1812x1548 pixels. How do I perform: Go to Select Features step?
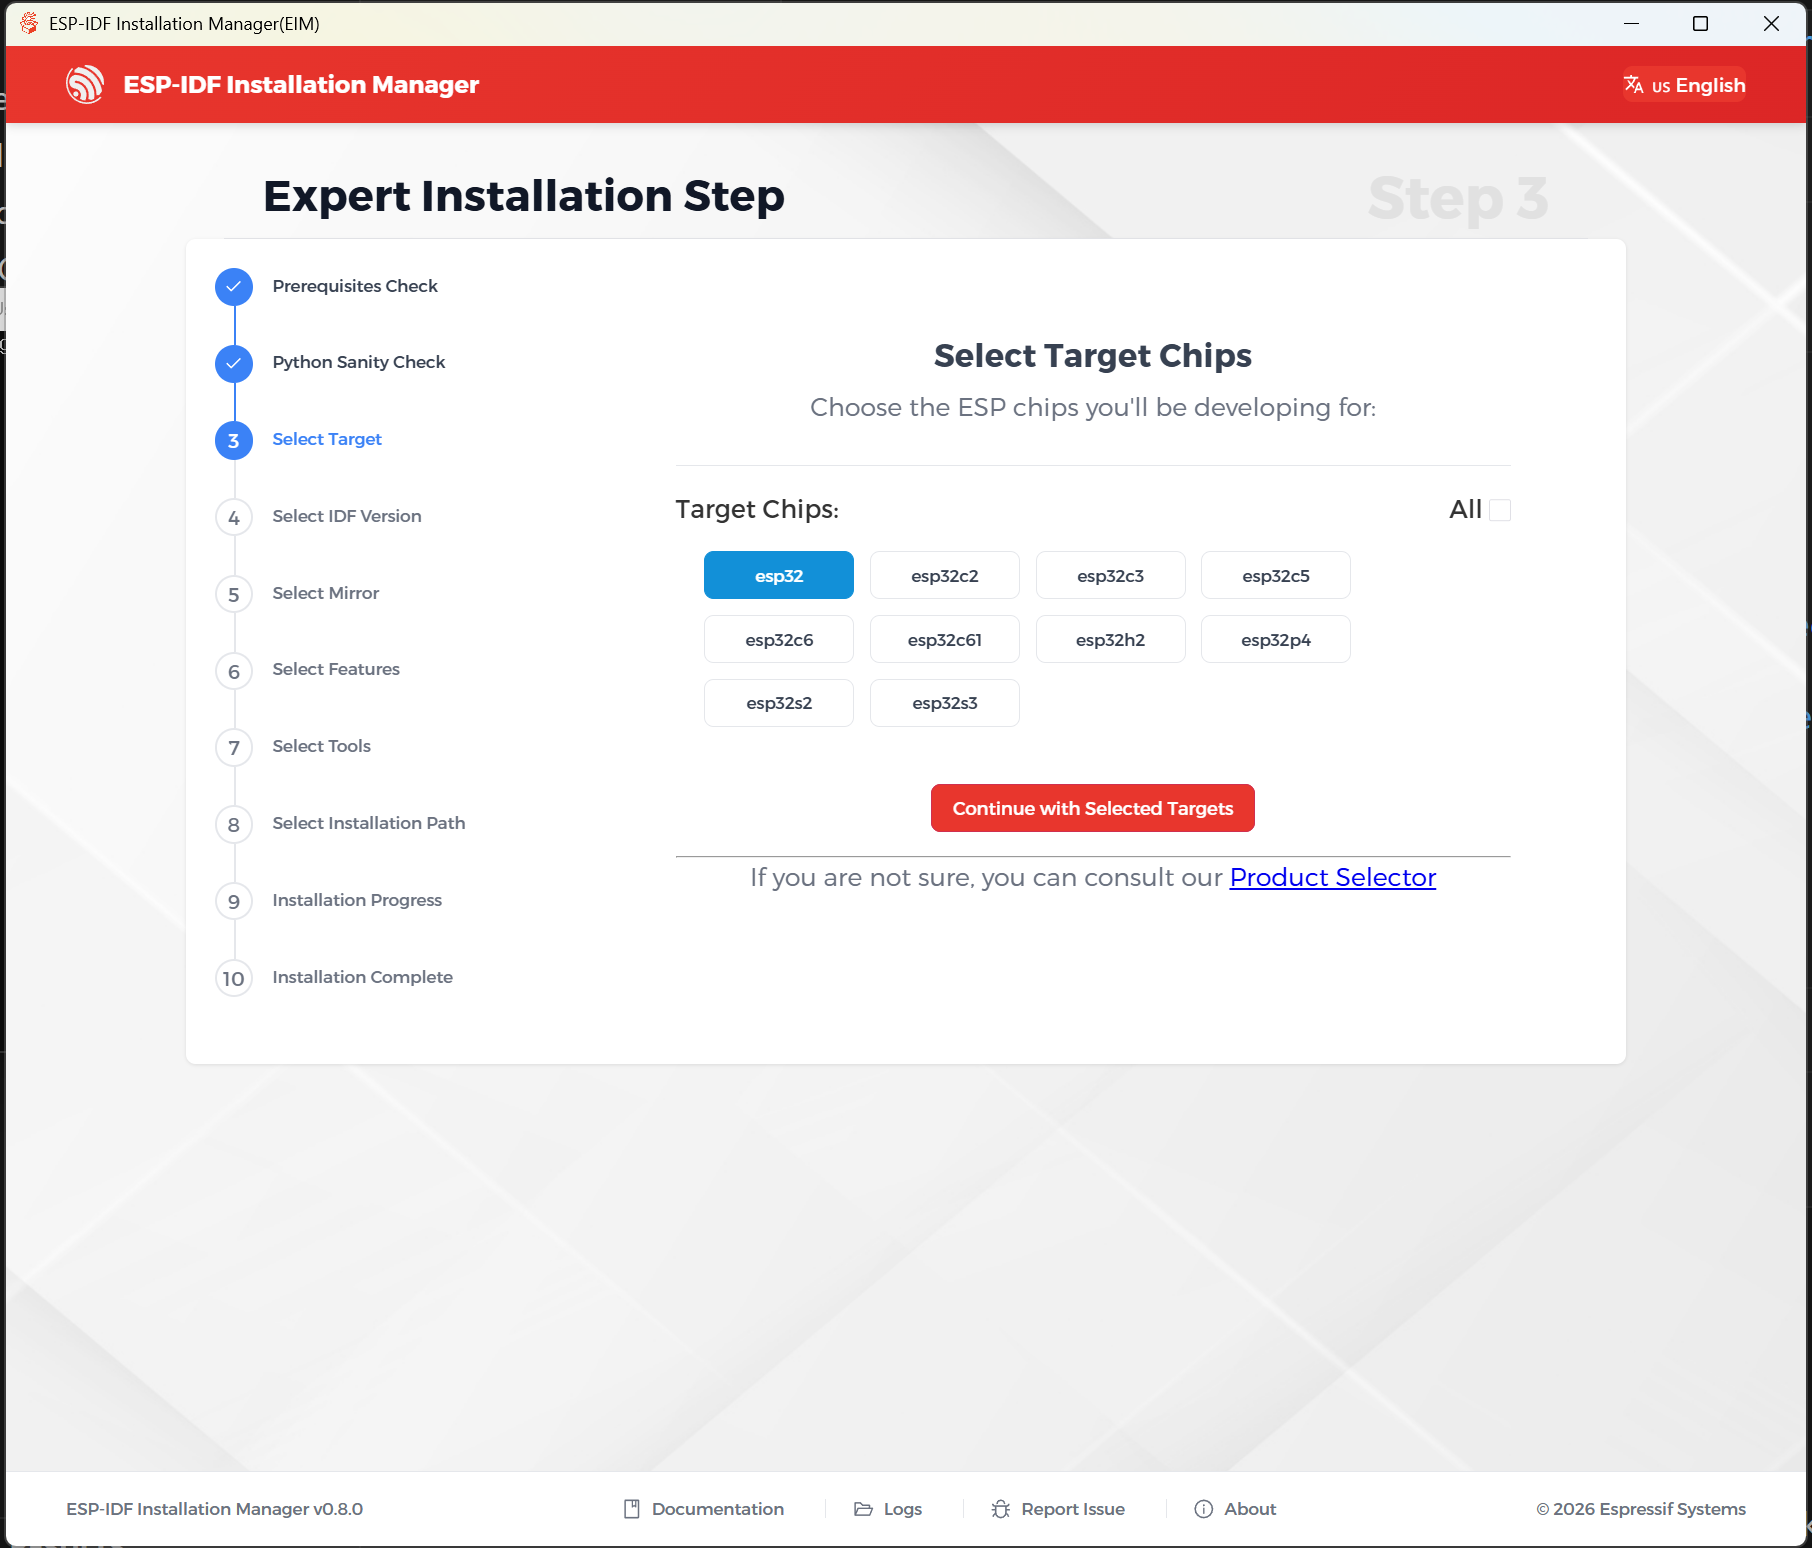tap(336, 669)
